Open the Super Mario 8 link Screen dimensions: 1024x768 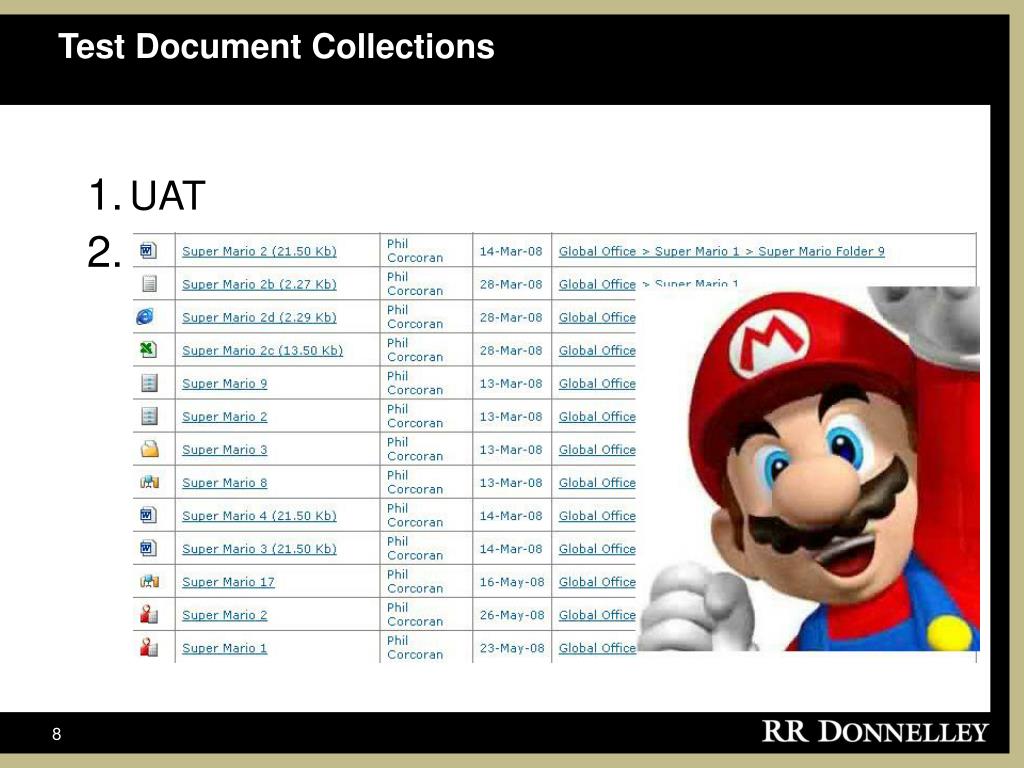[x=225, y=483]
